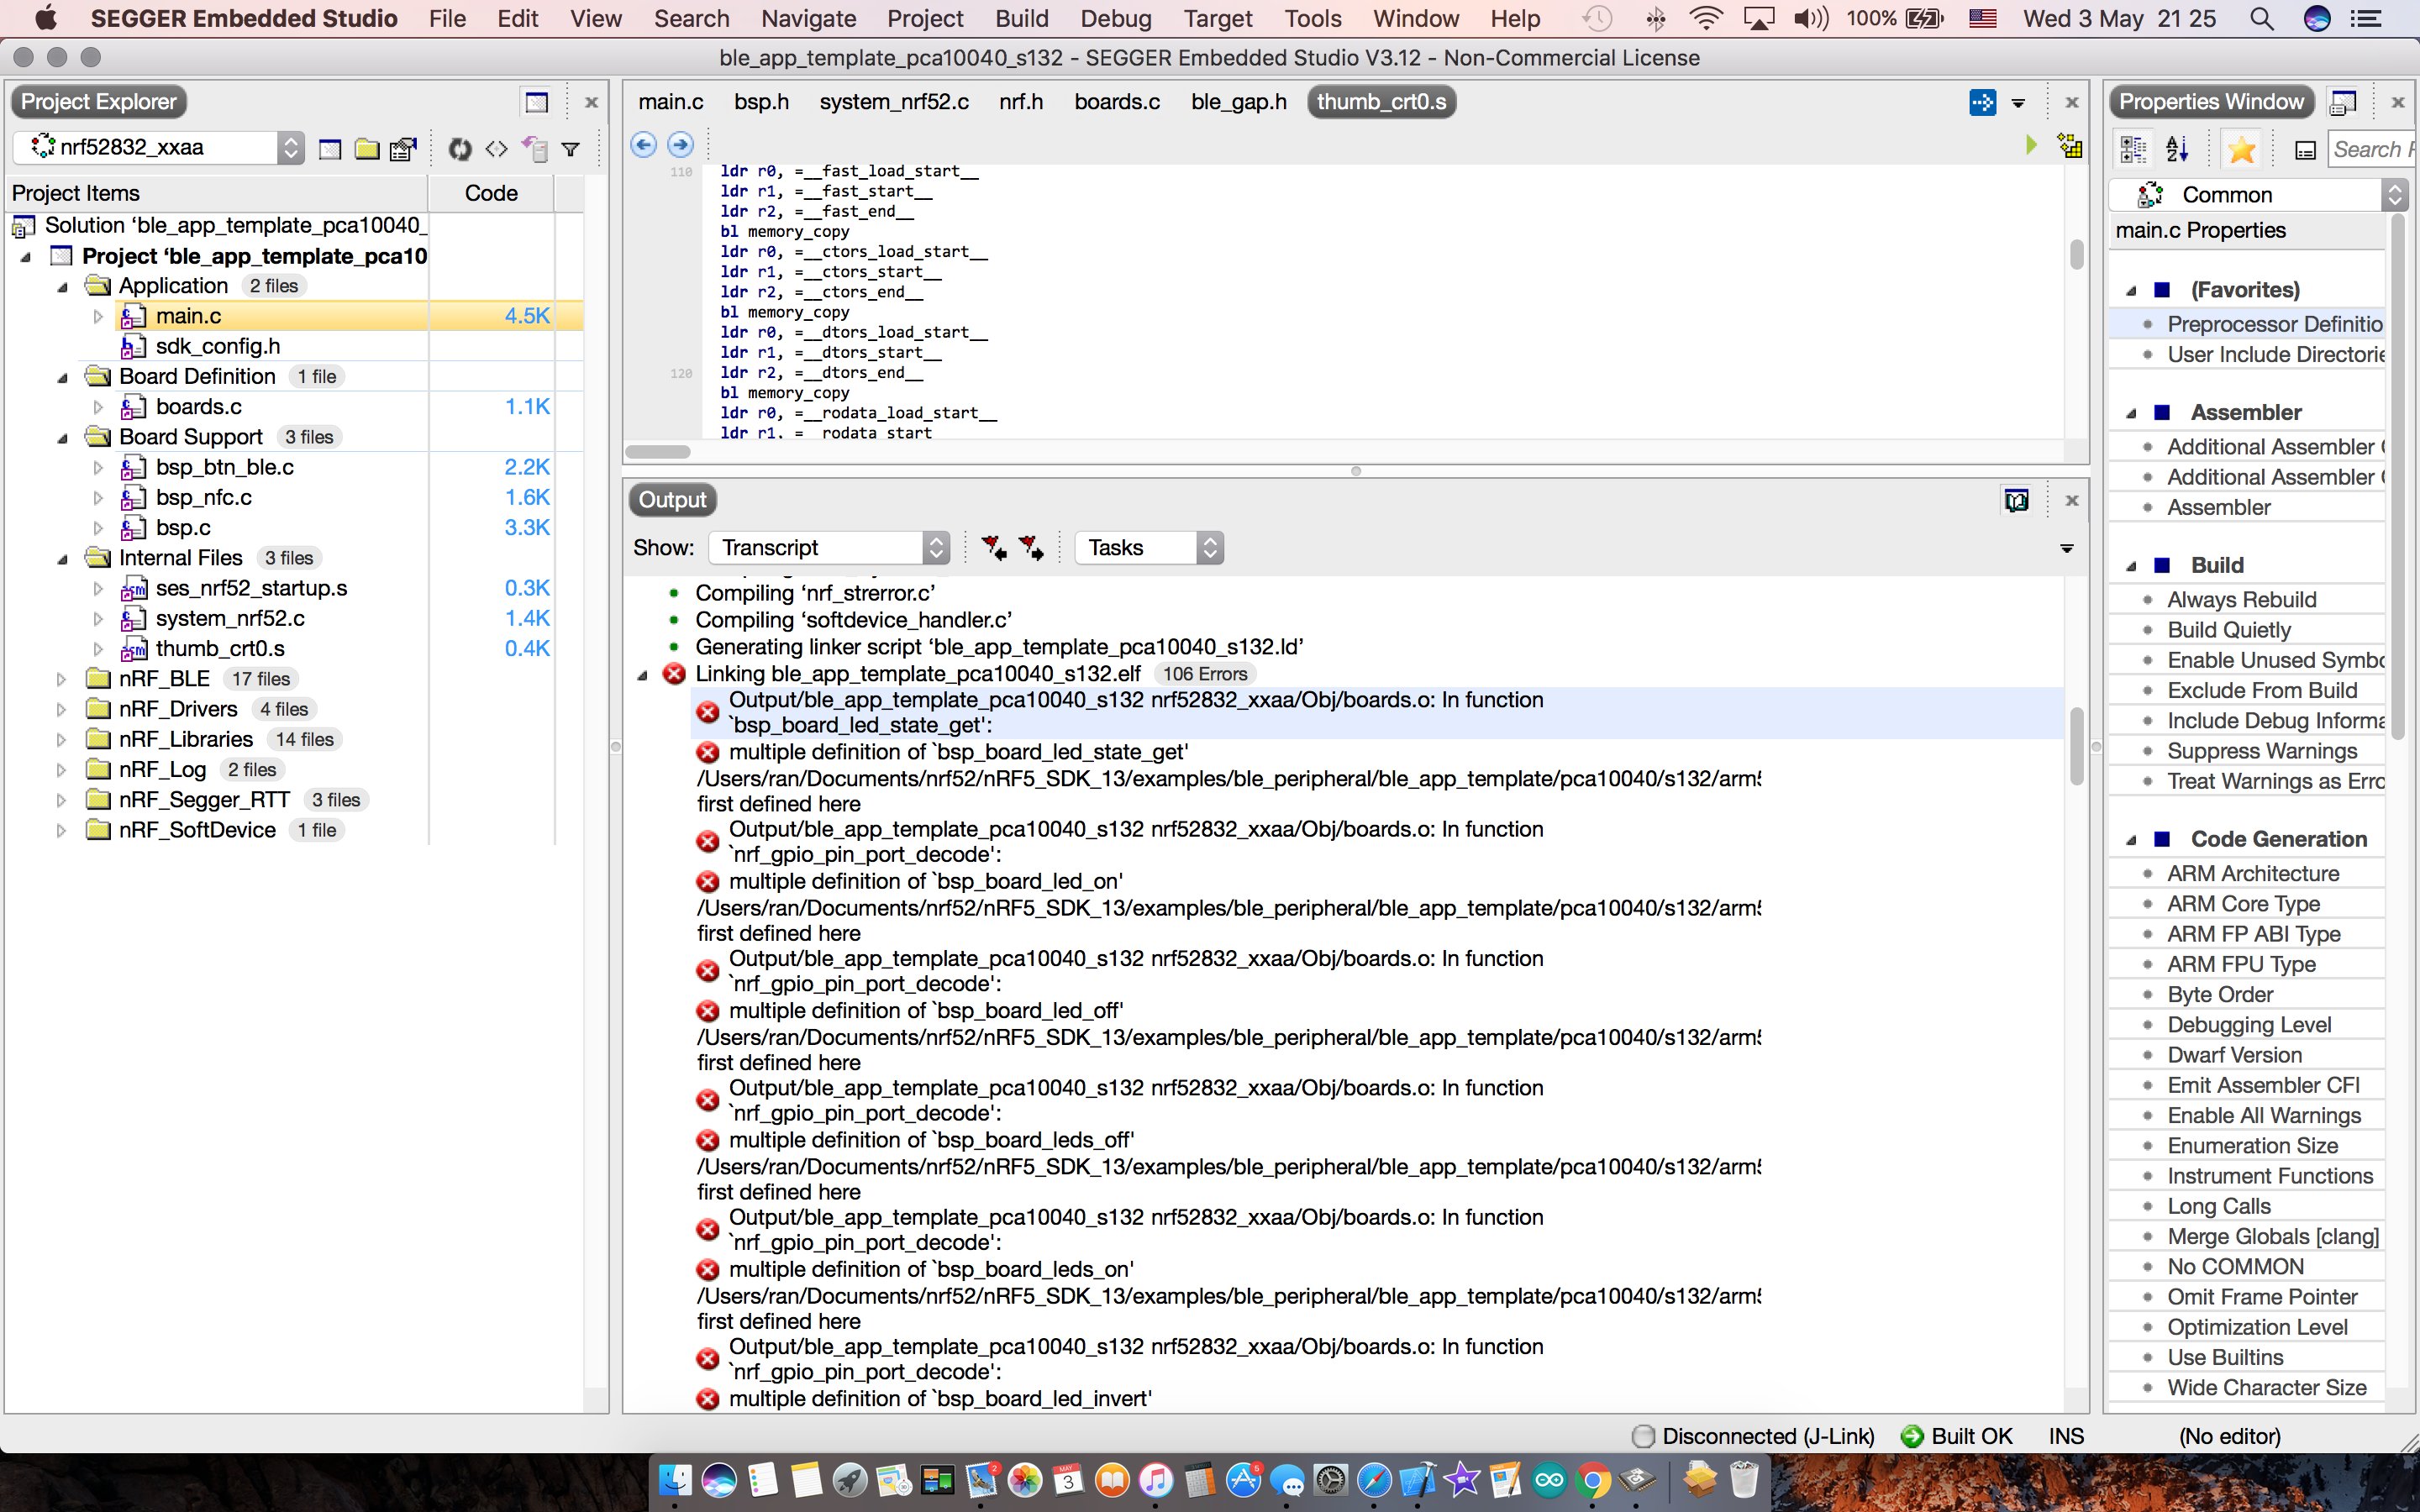Open the Target menu
The image size is (2420, 1512).
click(1217, 19)
